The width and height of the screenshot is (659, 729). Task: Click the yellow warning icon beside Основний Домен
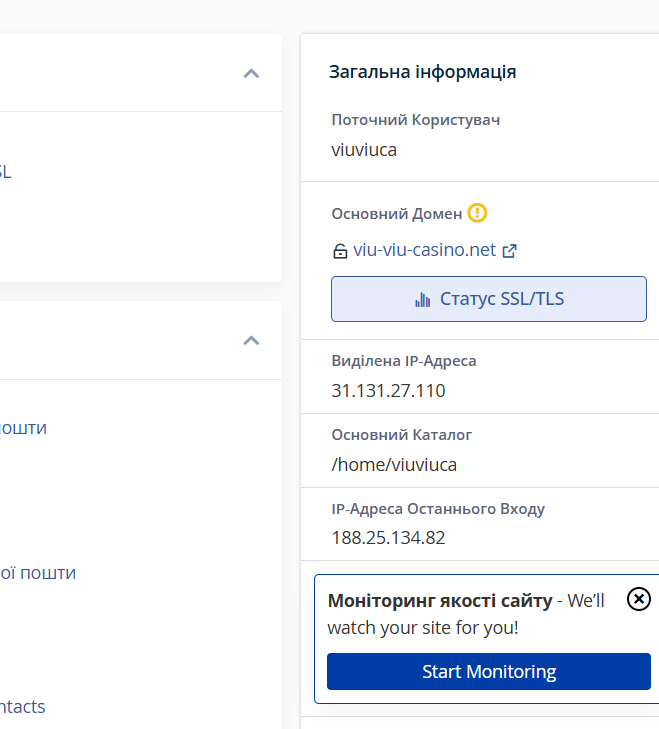[477, 213]
